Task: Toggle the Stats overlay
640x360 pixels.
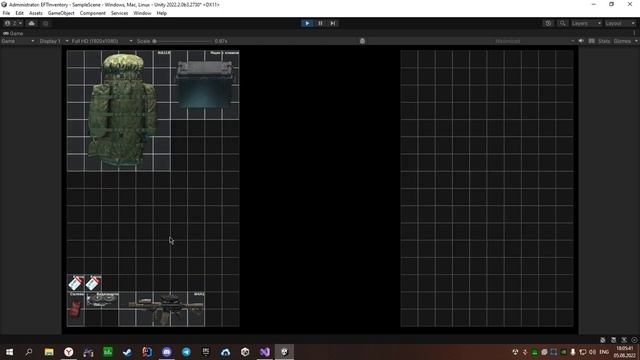Action: click(604, 41)
